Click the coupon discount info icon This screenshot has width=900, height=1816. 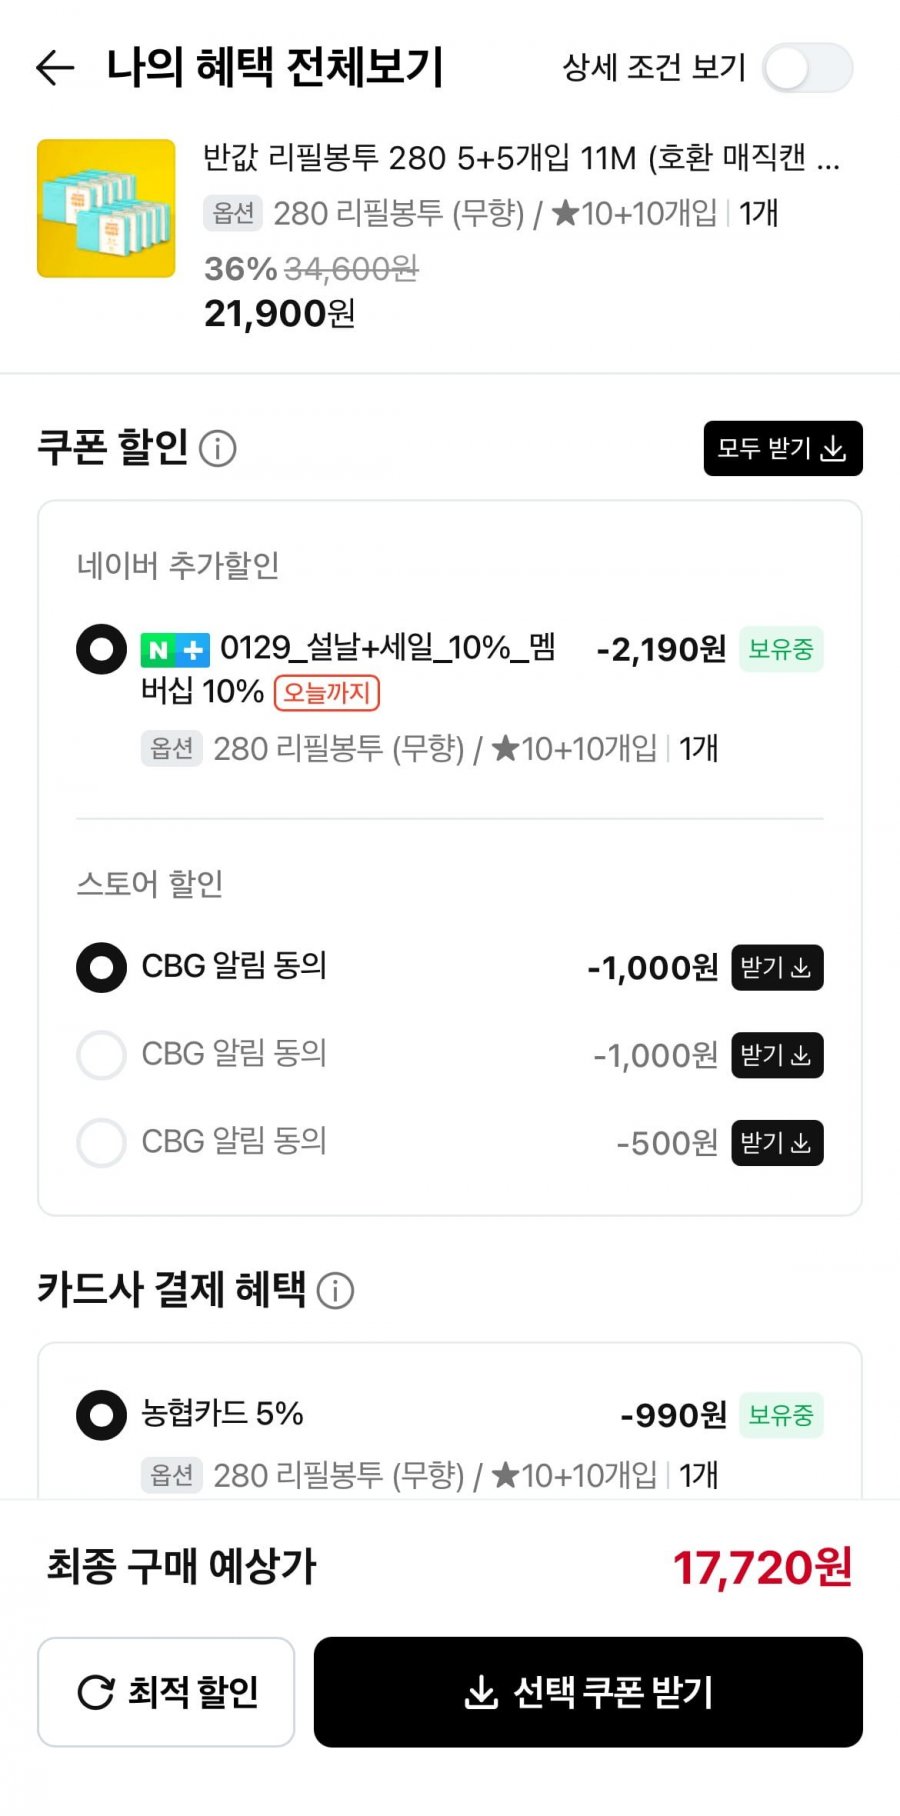click(218, 448)
